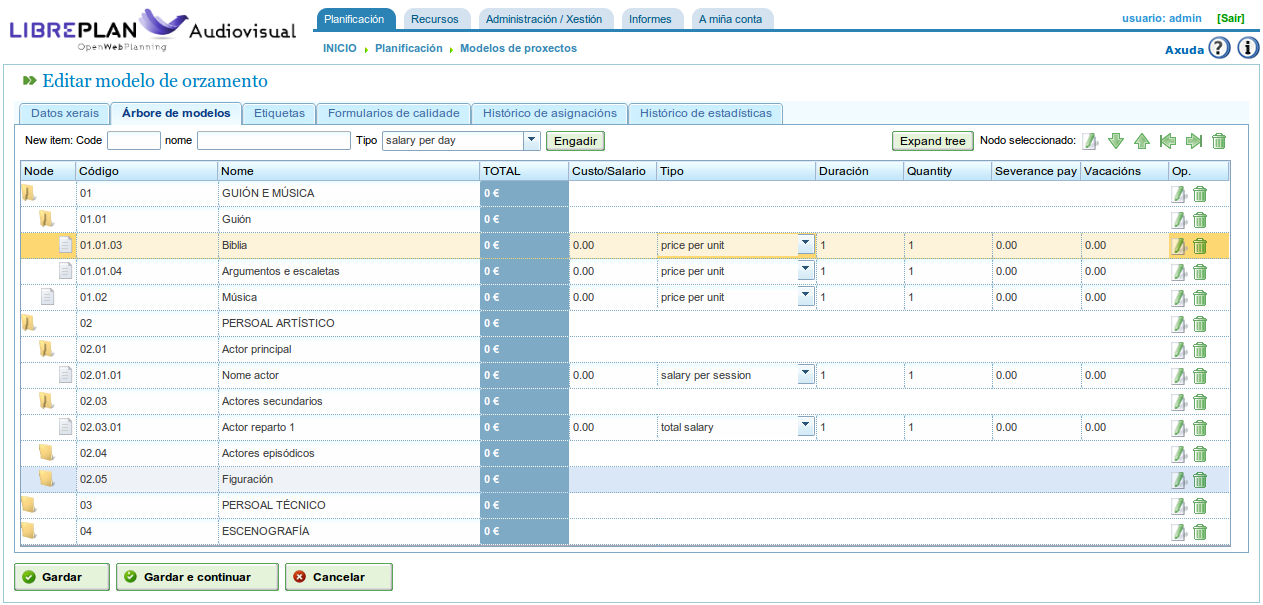This screenshot has height=605, width=1263.
Task: Open the new item Tipo dropdown
Action: tap(532, 141)
